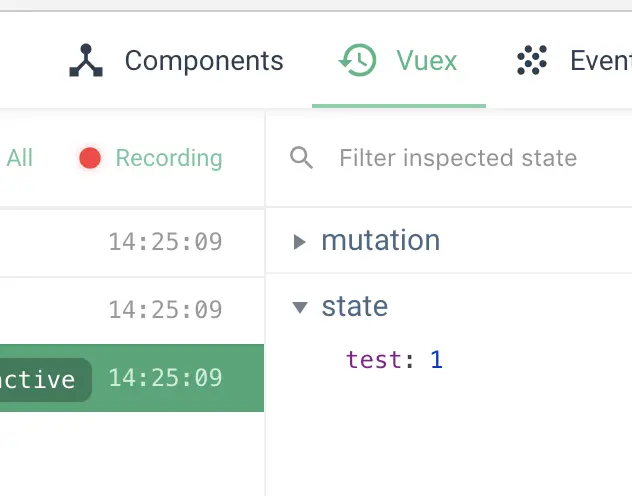Click the highlighted green 14:25:09 timestamp
Viewport: 632px width, 496px height.
tap(165, 378)
